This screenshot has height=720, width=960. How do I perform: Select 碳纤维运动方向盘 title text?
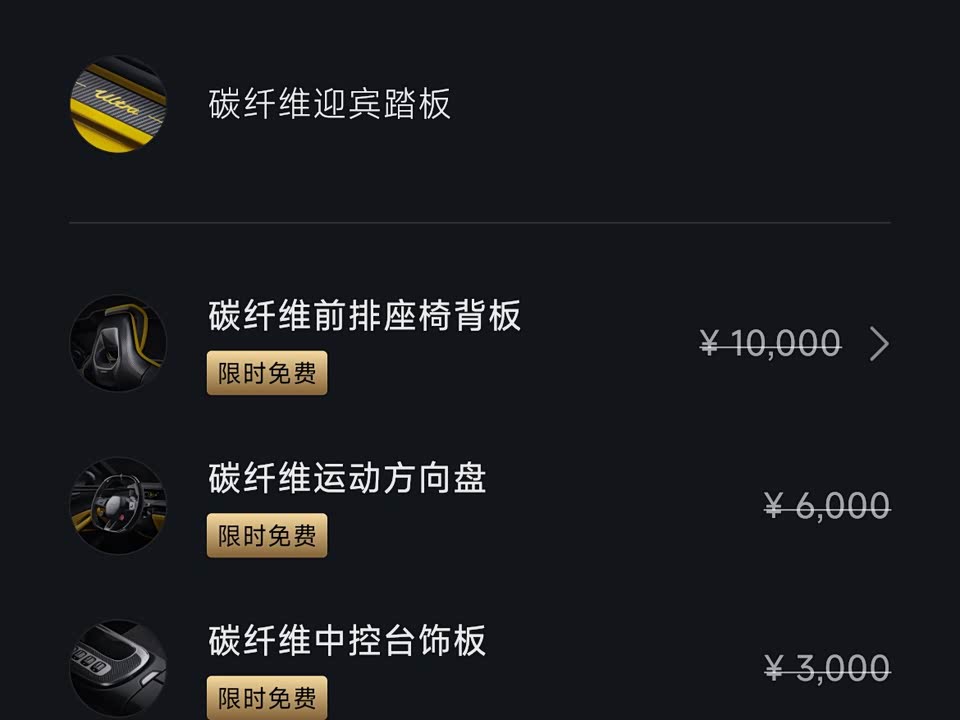coord(347,478)
